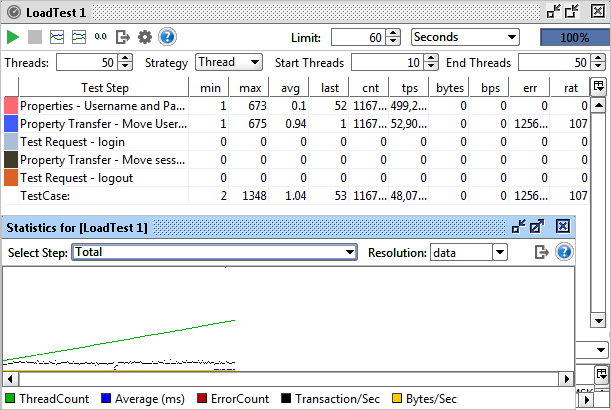This screenshot has height=410, width=611.
Task: Click graph horizontal scrollbar right arrow
Action: point(567,378)
